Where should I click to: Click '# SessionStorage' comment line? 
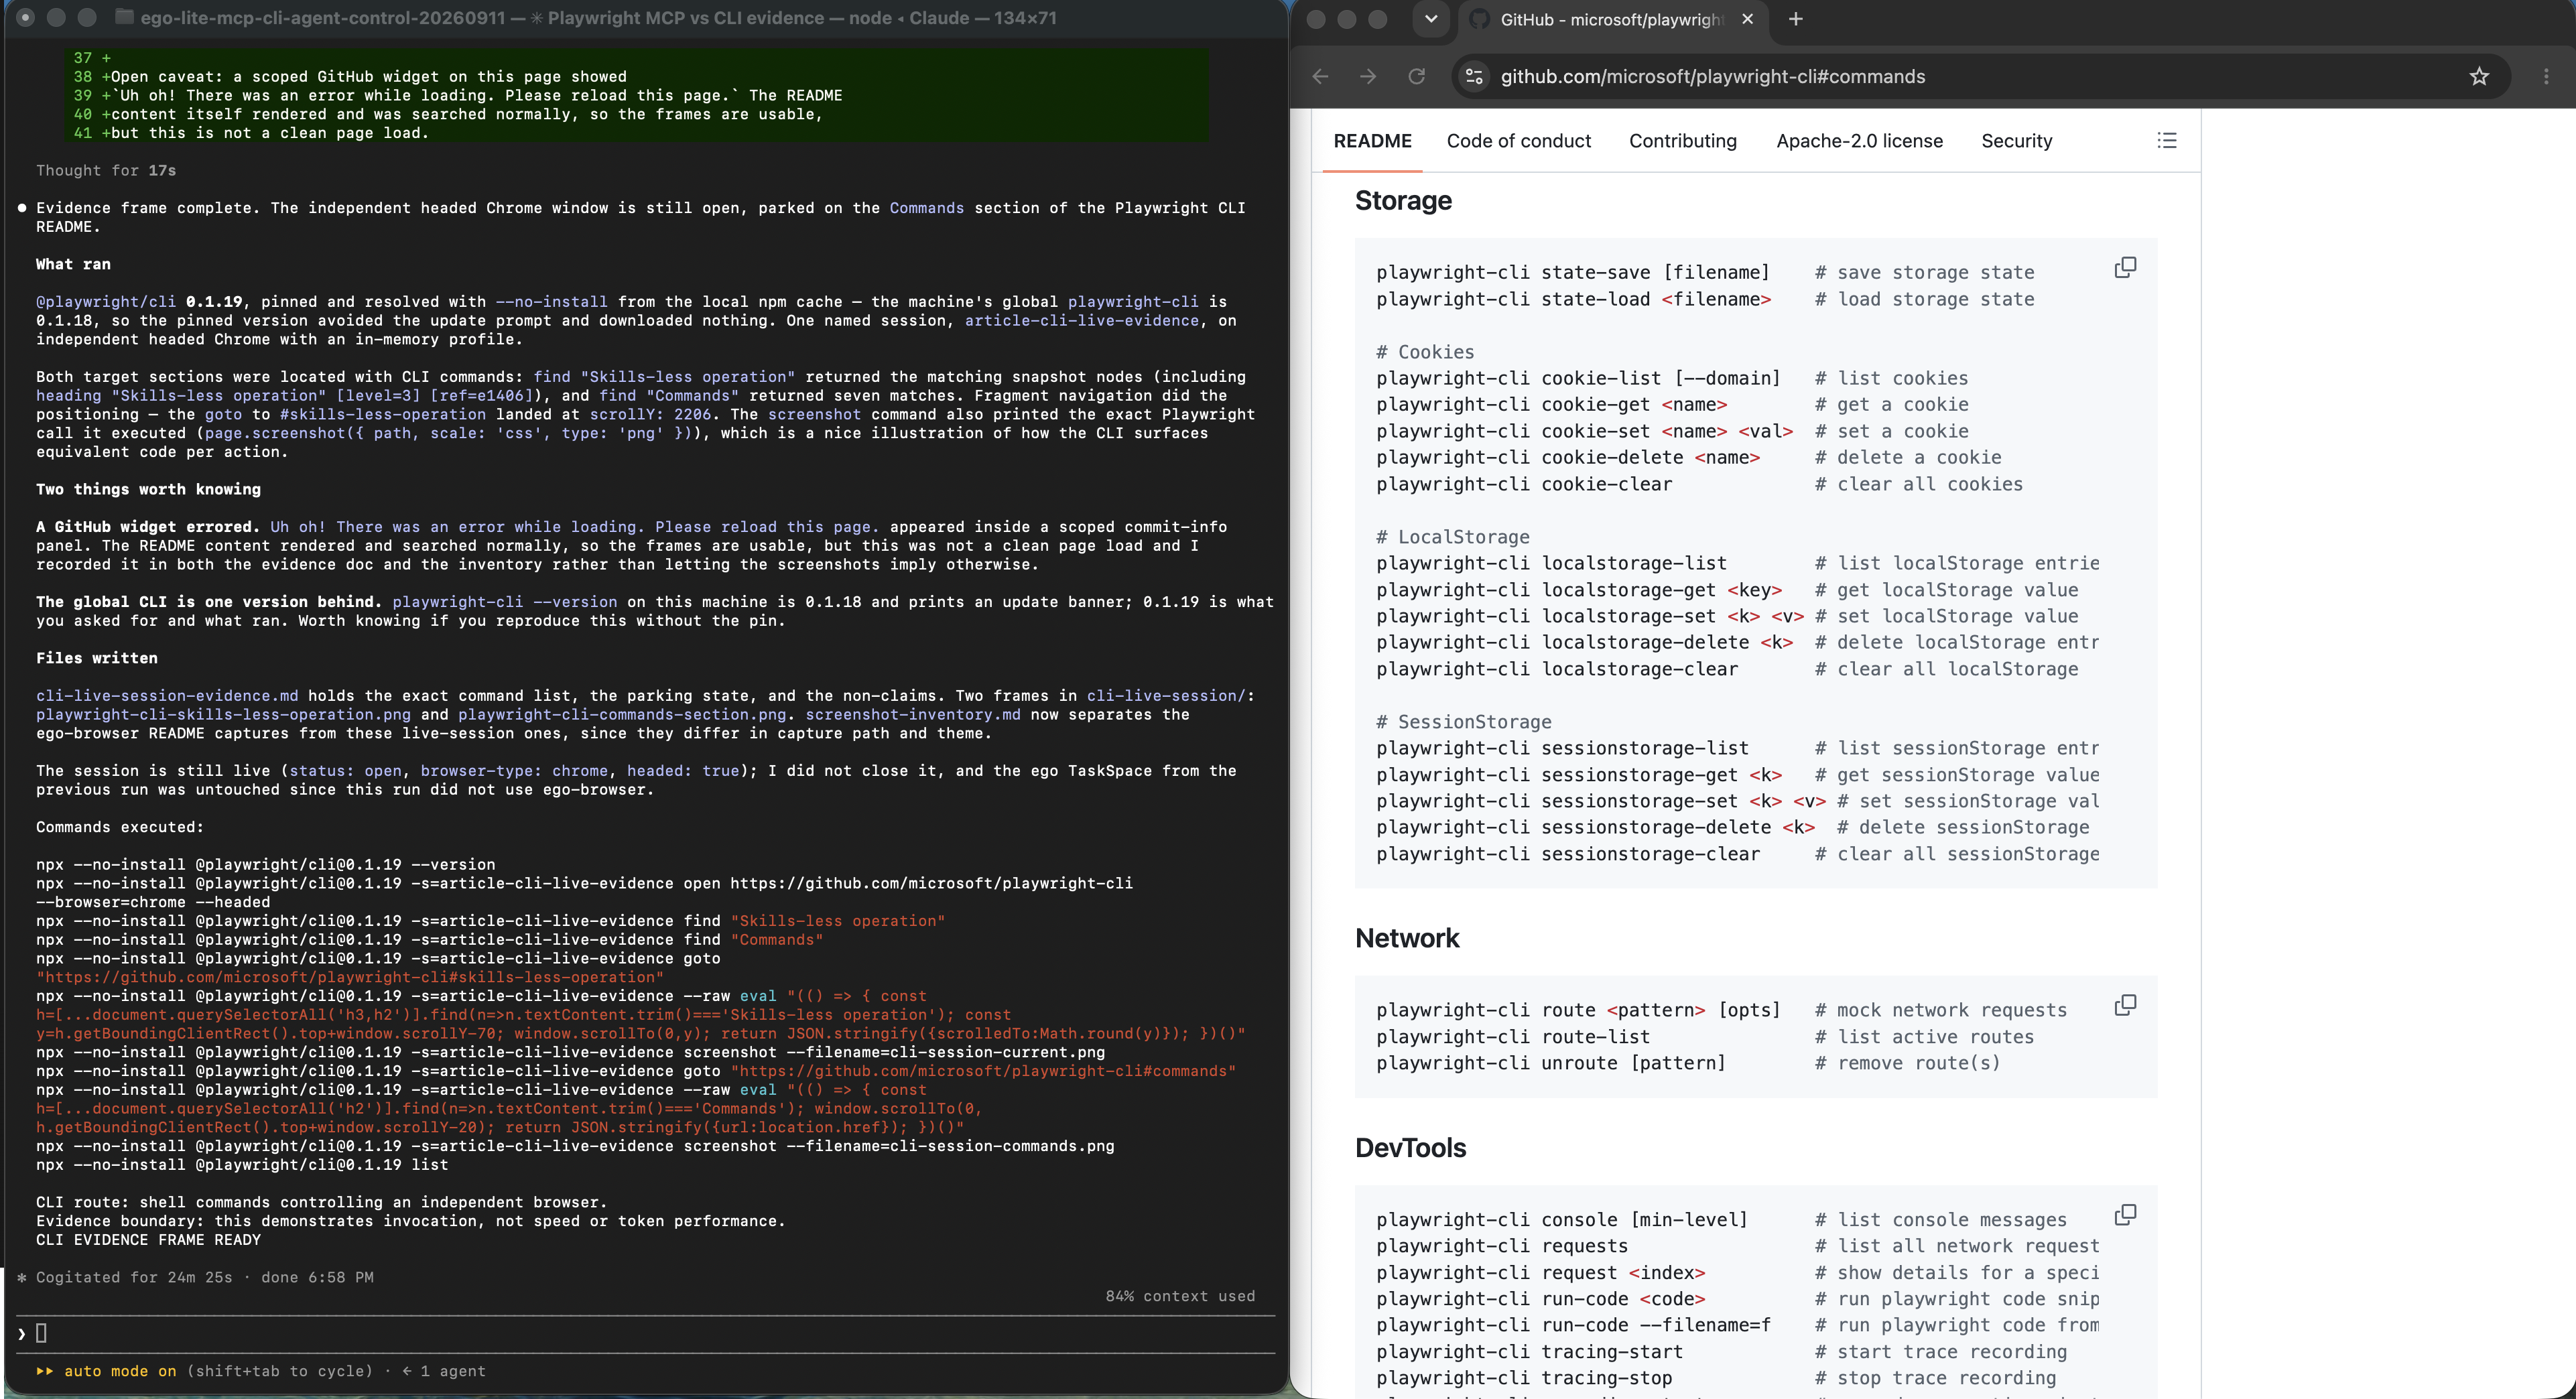tap(1464, 722)
